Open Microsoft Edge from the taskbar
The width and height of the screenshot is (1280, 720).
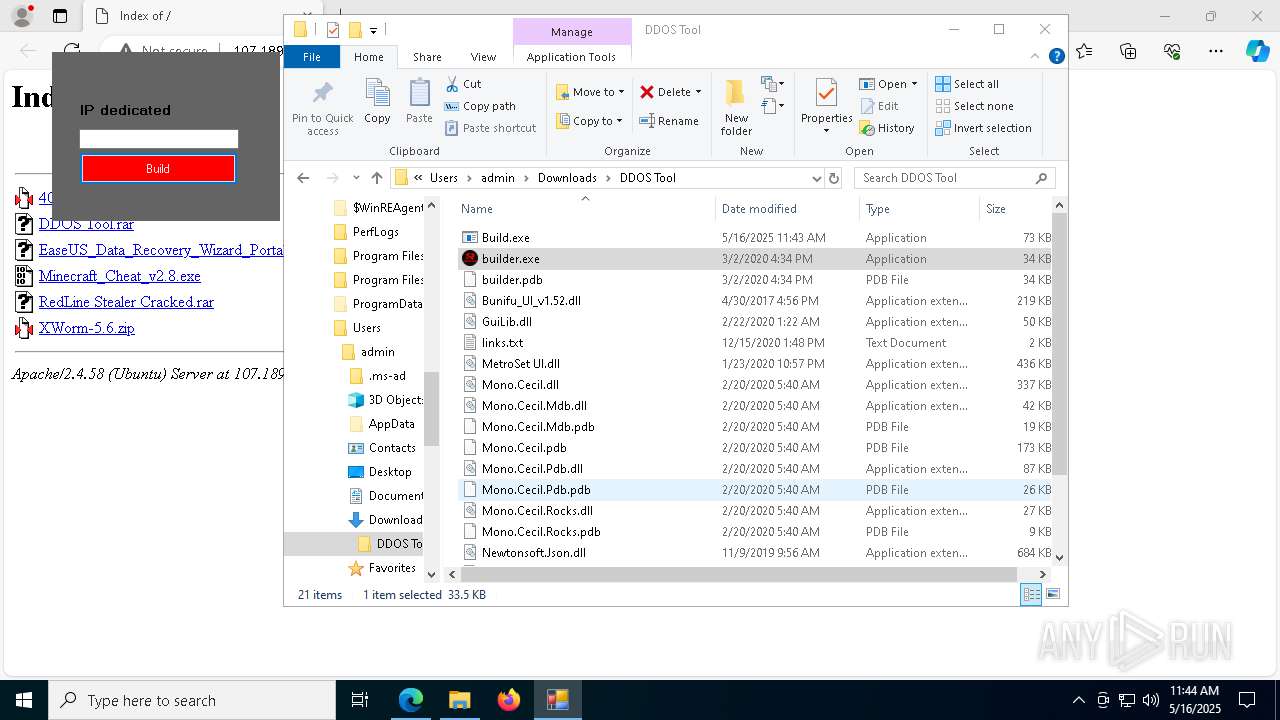click(x=411, y=700)
